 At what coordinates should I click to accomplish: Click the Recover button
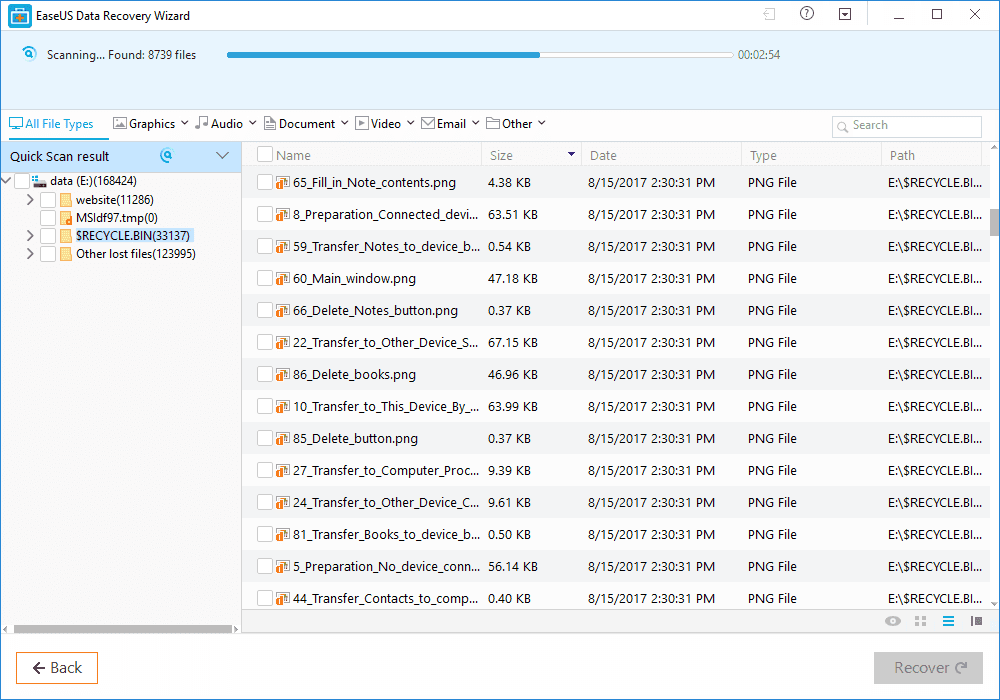point(928,667)
